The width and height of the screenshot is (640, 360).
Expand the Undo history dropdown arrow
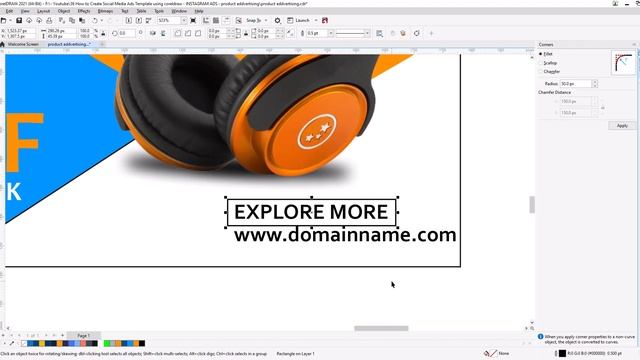[102, 20]
